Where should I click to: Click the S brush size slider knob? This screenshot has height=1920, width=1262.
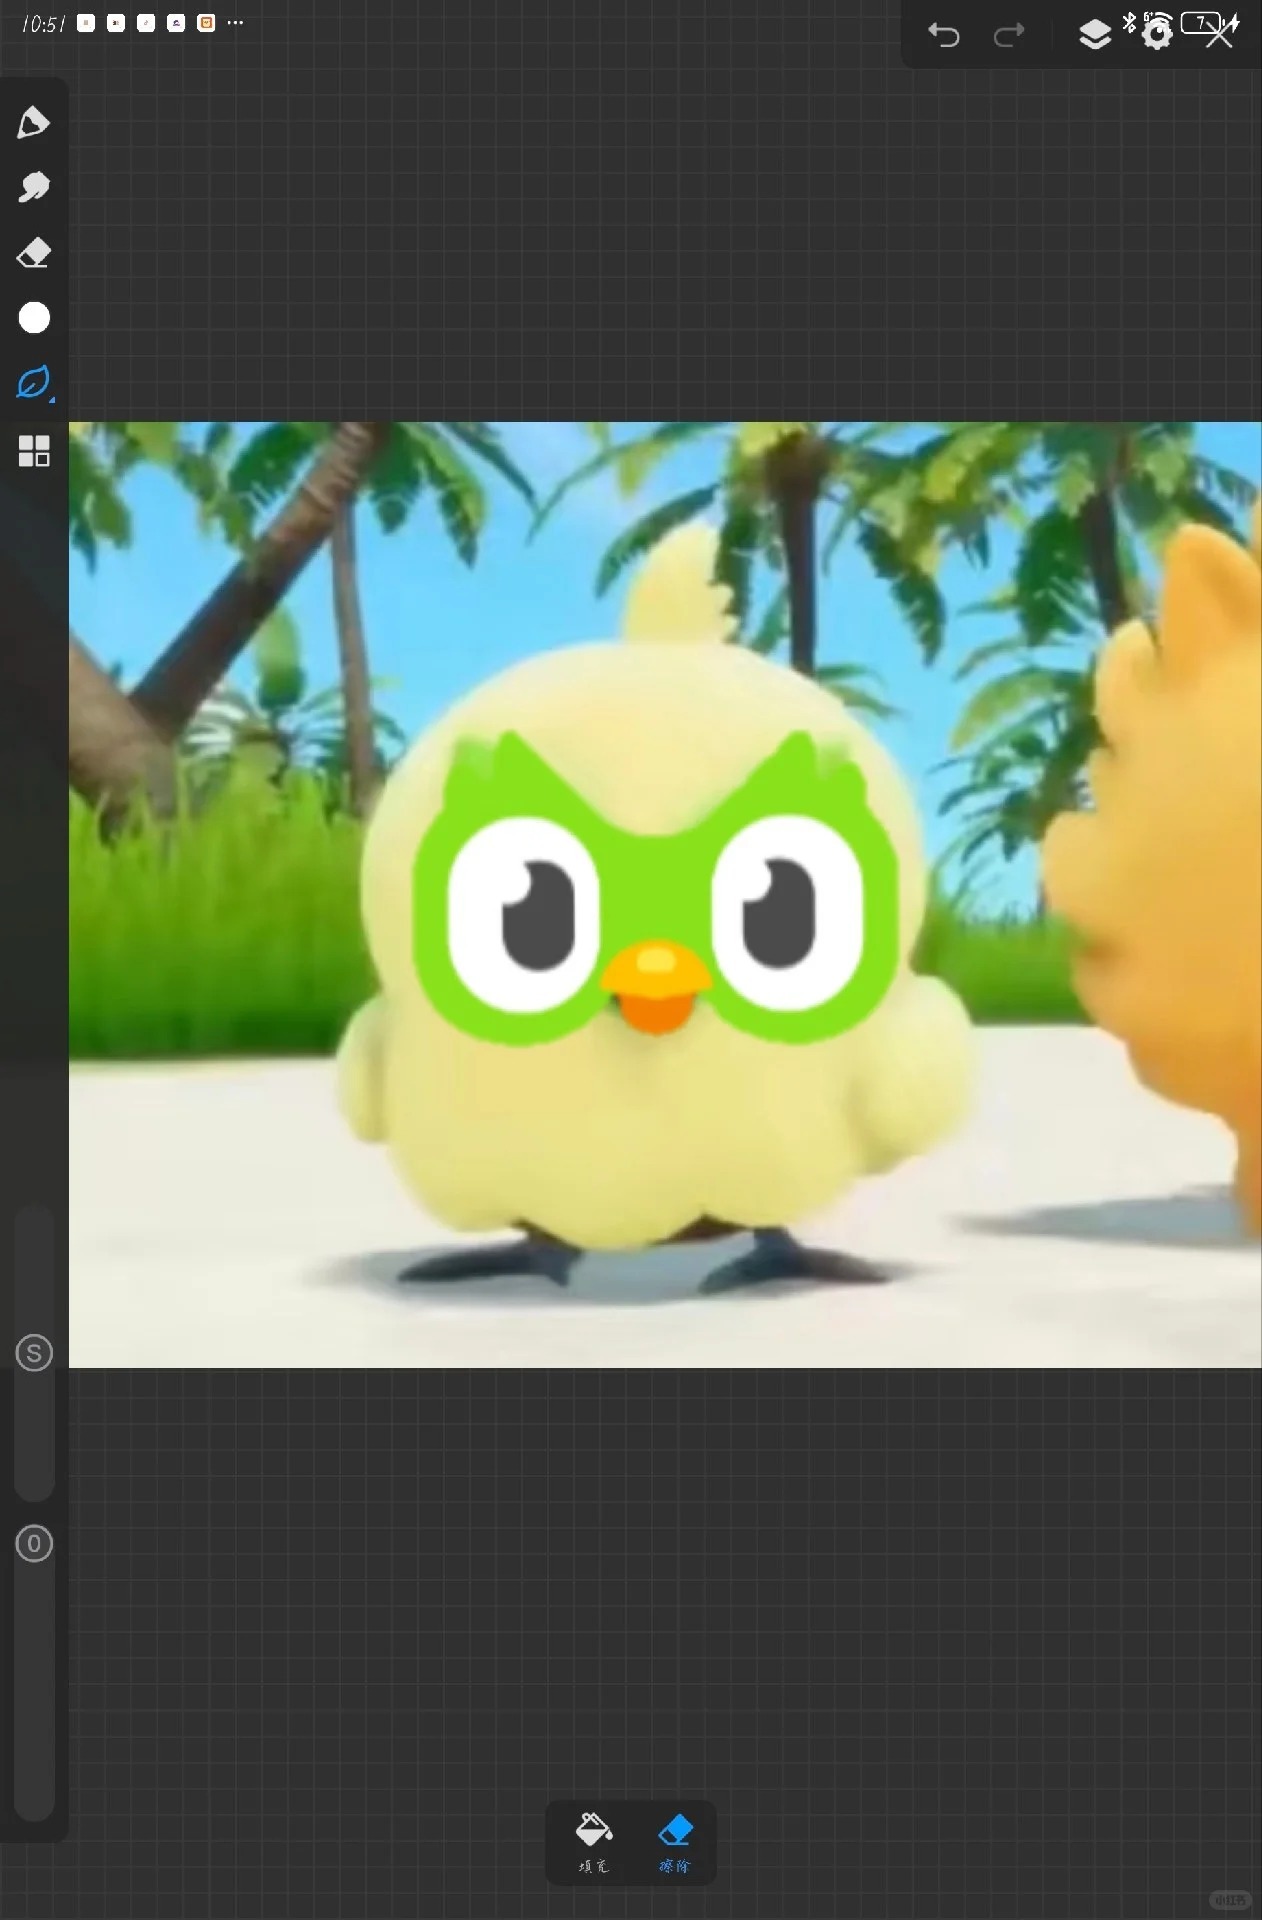[34, 1353]
